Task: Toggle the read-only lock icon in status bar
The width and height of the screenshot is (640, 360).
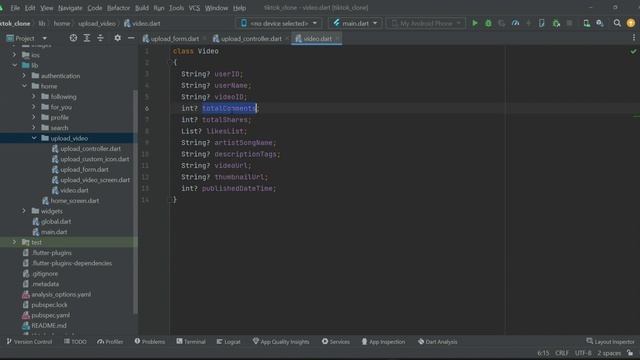Action: coord(630,353)
